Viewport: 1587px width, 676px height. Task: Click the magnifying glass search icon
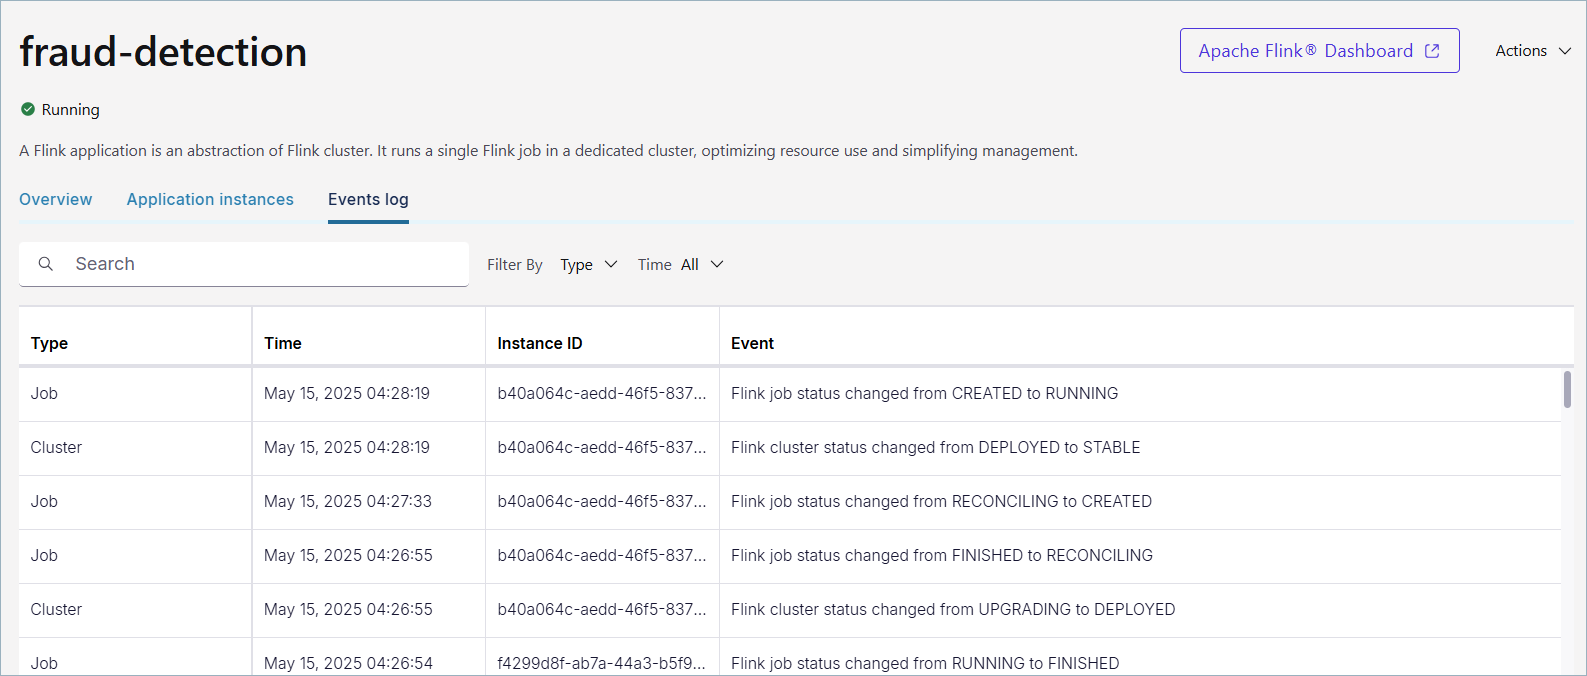pos(46,264)
